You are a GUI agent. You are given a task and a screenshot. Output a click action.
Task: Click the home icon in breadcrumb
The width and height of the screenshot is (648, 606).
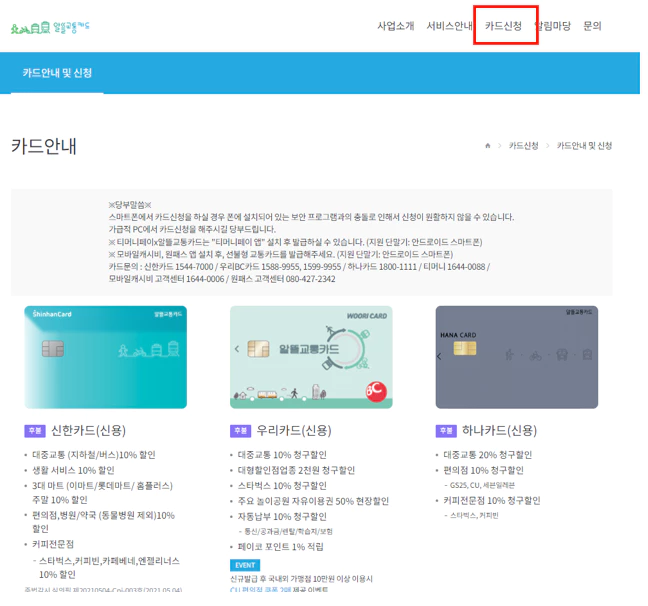pyautogui.click(x=488, y=146)
